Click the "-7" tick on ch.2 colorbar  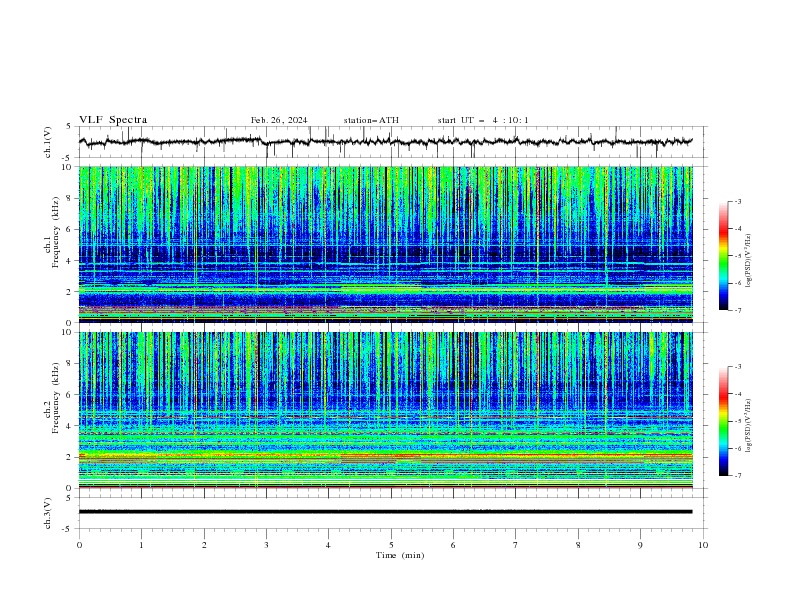pyautogui.click(x=738, y=475)
